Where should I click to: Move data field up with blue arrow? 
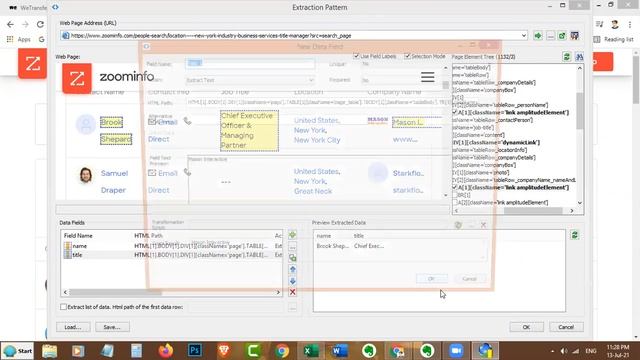(x=292, y=269)
